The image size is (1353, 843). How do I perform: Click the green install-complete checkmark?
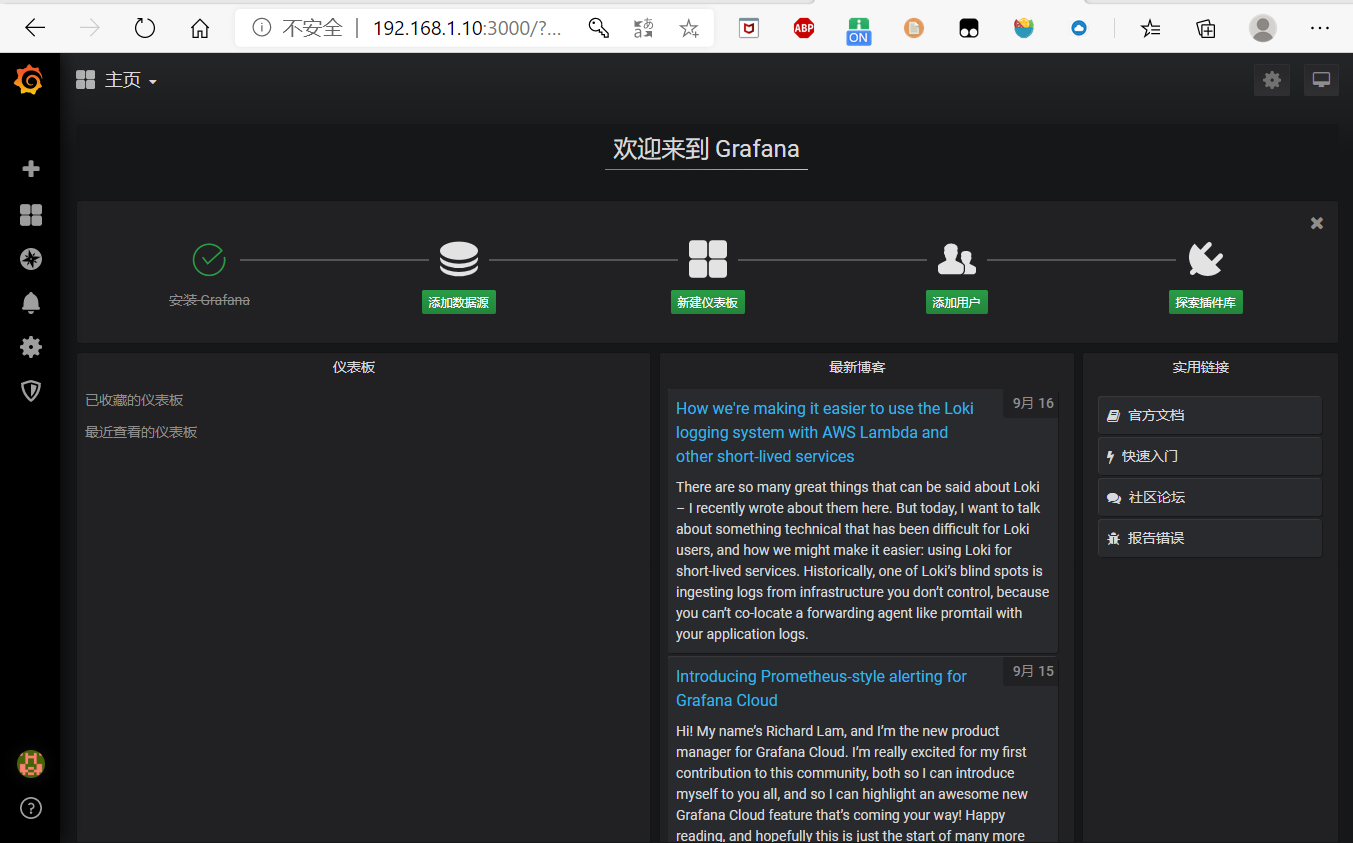click(209, 259)
